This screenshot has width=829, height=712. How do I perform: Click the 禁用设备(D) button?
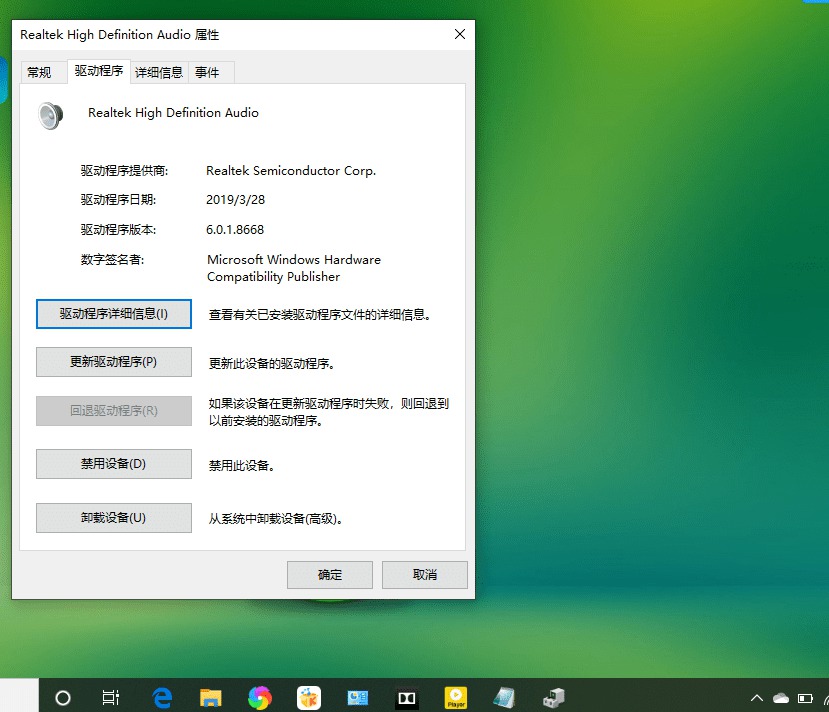coord(114,464)
